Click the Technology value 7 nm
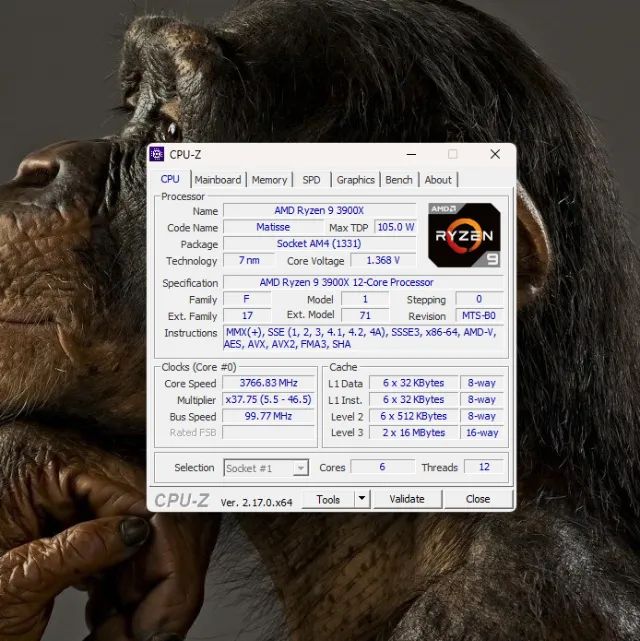The width and height of the screenshot is (640, 641). click(249, 260)
